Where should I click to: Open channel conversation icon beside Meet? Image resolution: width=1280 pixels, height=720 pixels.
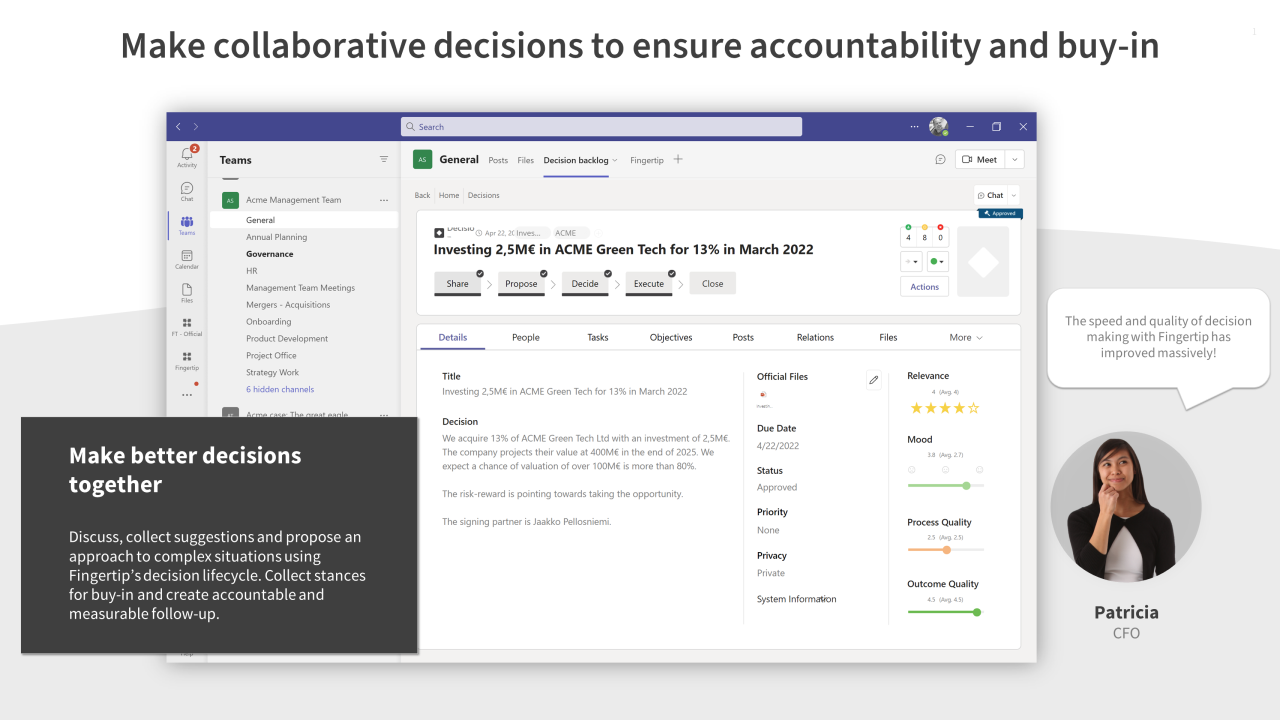coord(940,159)
